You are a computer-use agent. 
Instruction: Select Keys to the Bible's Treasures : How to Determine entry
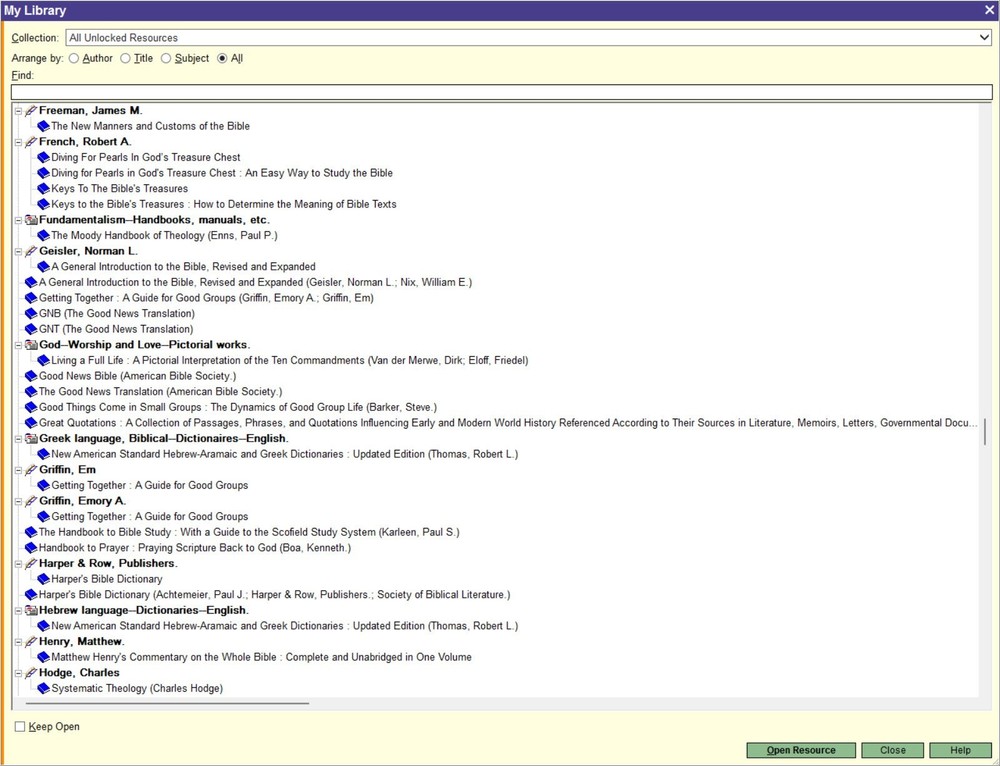(x=223, y=204)
